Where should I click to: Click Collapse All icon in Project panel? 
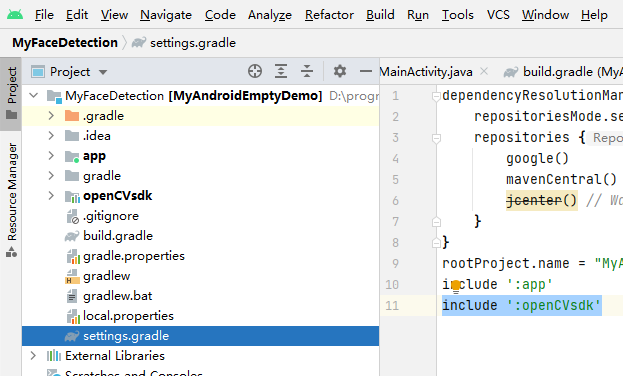[x=307, y=72]
